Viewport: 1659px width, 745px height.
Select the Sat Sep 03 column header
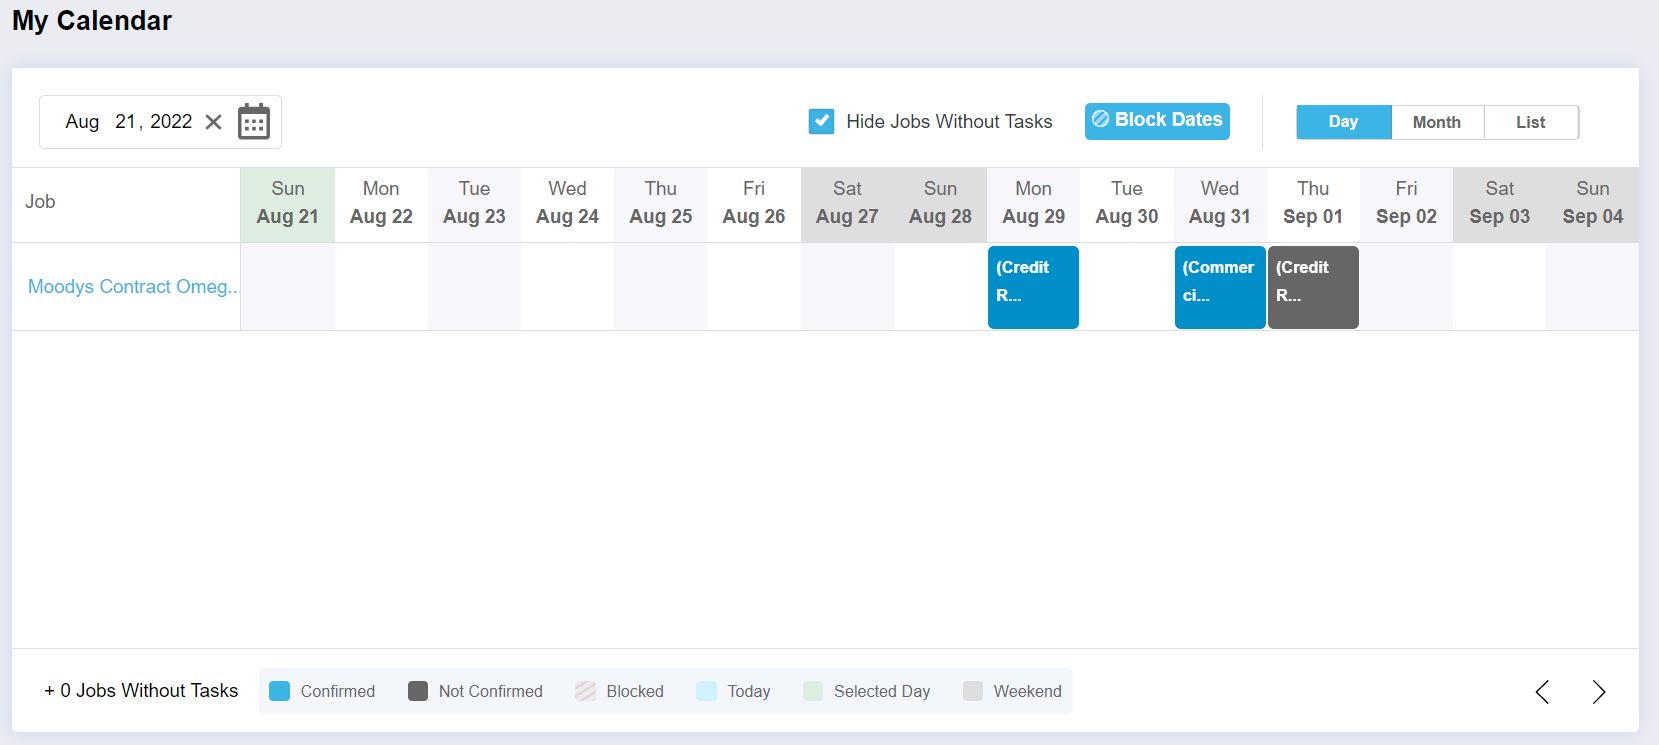(x=1499, y=203)
